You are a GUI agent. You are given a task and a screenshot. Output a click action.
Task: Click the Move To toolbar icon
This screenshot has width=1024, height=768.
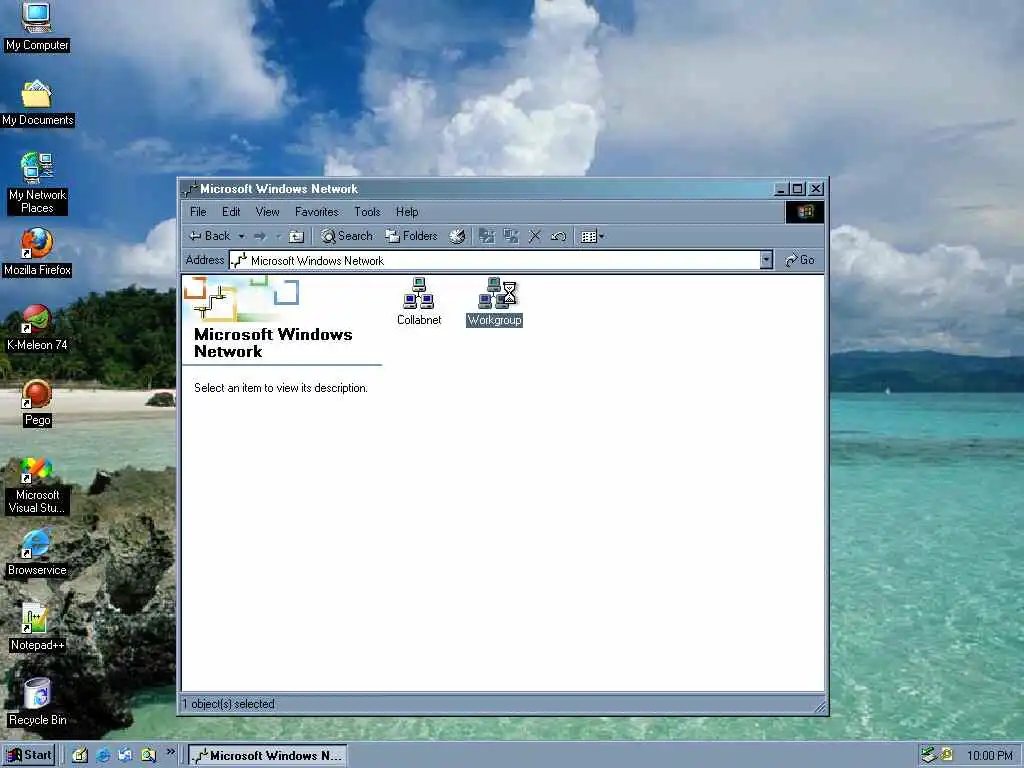(487, 236)
